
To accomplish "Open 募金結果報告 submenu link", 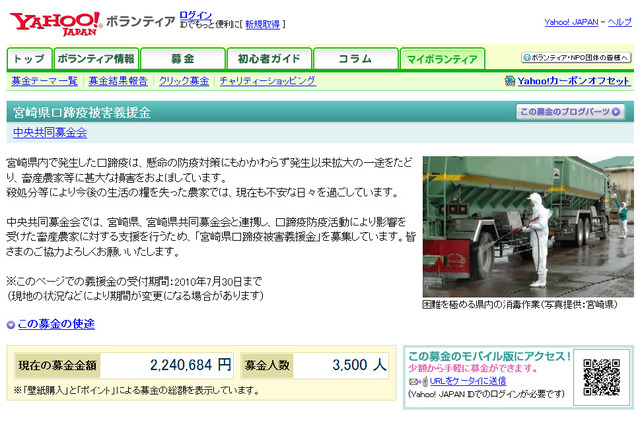I will 118,81.
